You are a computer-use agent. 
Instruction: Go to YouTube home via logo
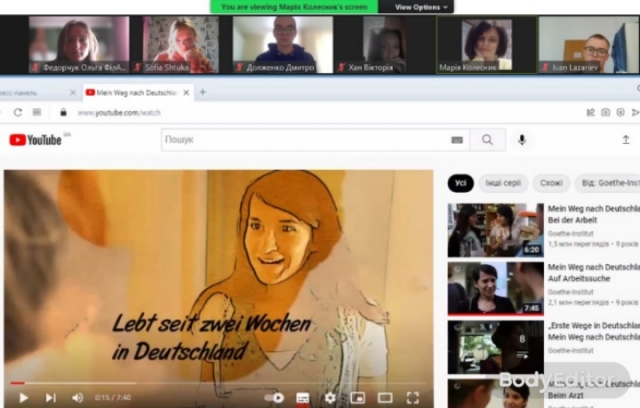[x=35, y=140]
